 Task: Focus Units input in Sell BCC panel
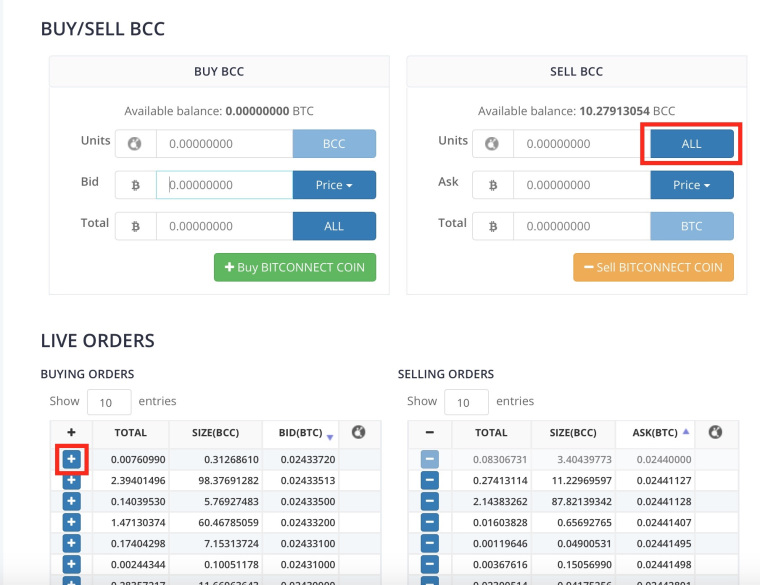click(582, 143)
